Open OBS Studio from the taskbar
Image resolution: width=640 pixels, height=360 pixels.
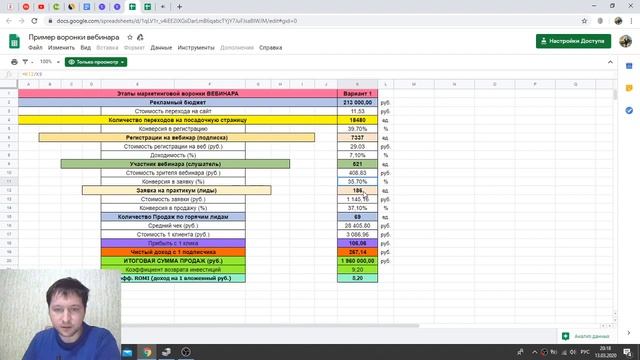tap(186, 352)
